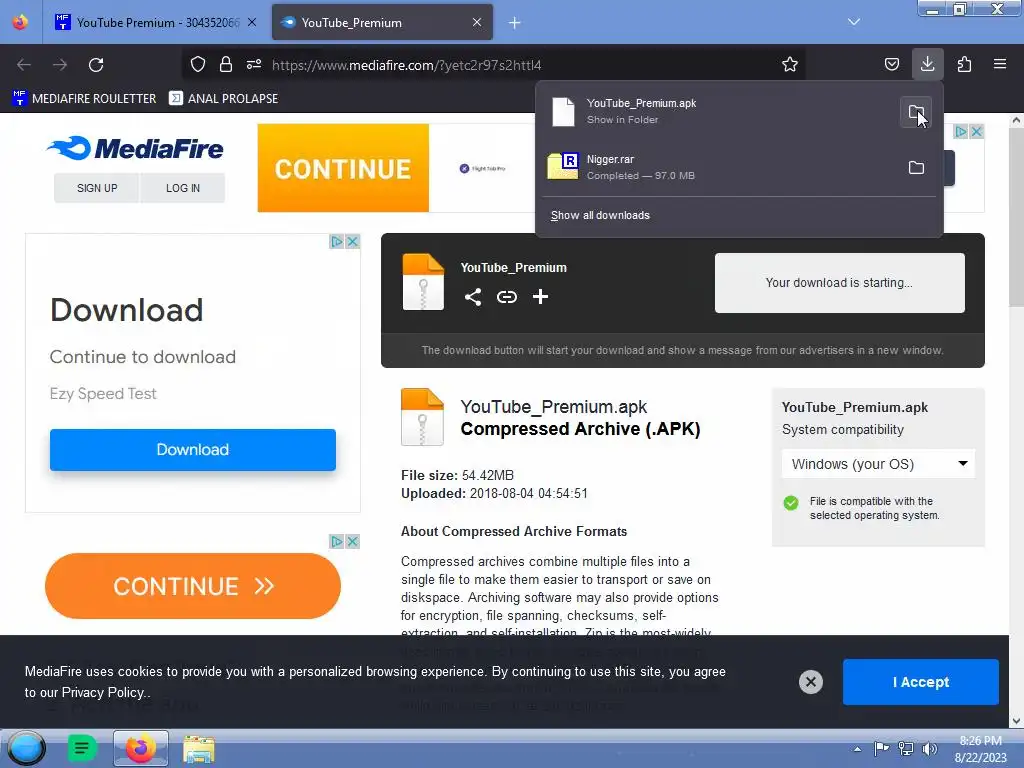Close the top banner ad with X

point(976,131)
